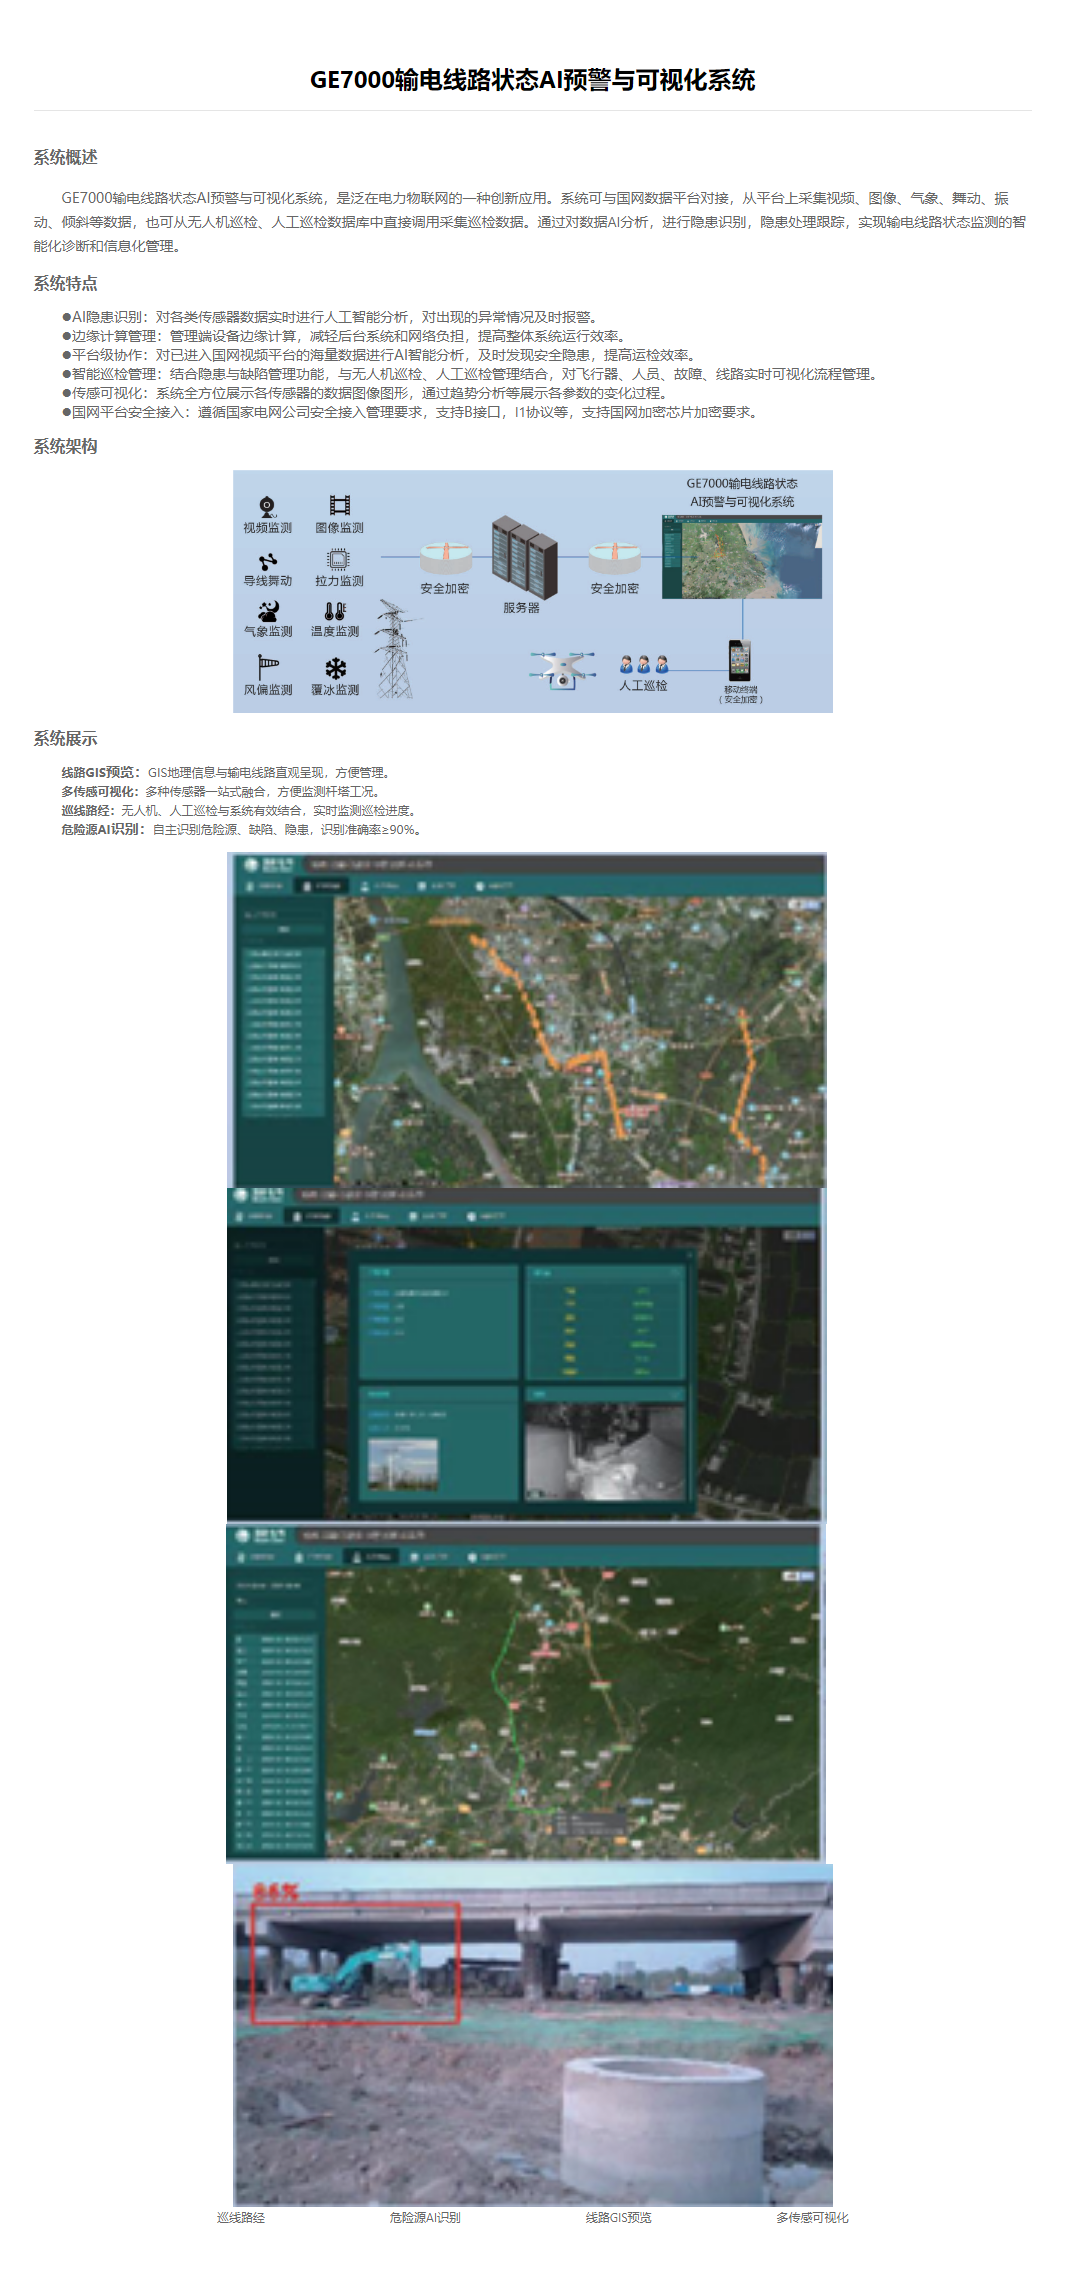This screenshot has height=2269, width=1078.
Task: Select the 巡线路经 caption
Action: (x=241, y=2218)
